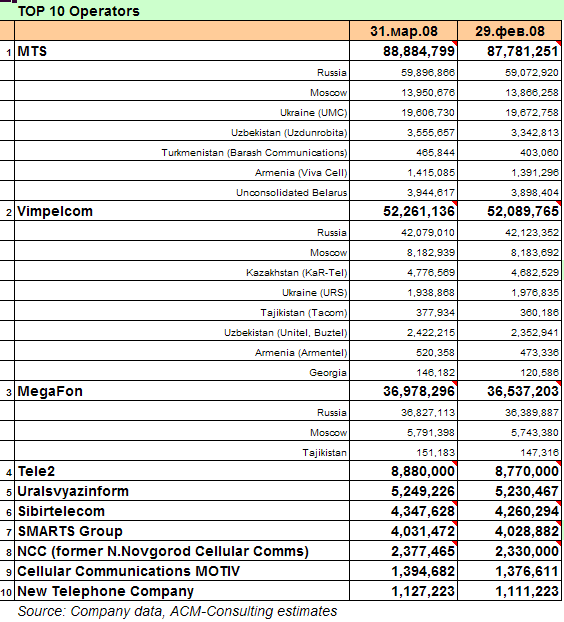The image size is (564, 622).
Task: Select the New Telephone Company cell
Action: coord(182,591)
